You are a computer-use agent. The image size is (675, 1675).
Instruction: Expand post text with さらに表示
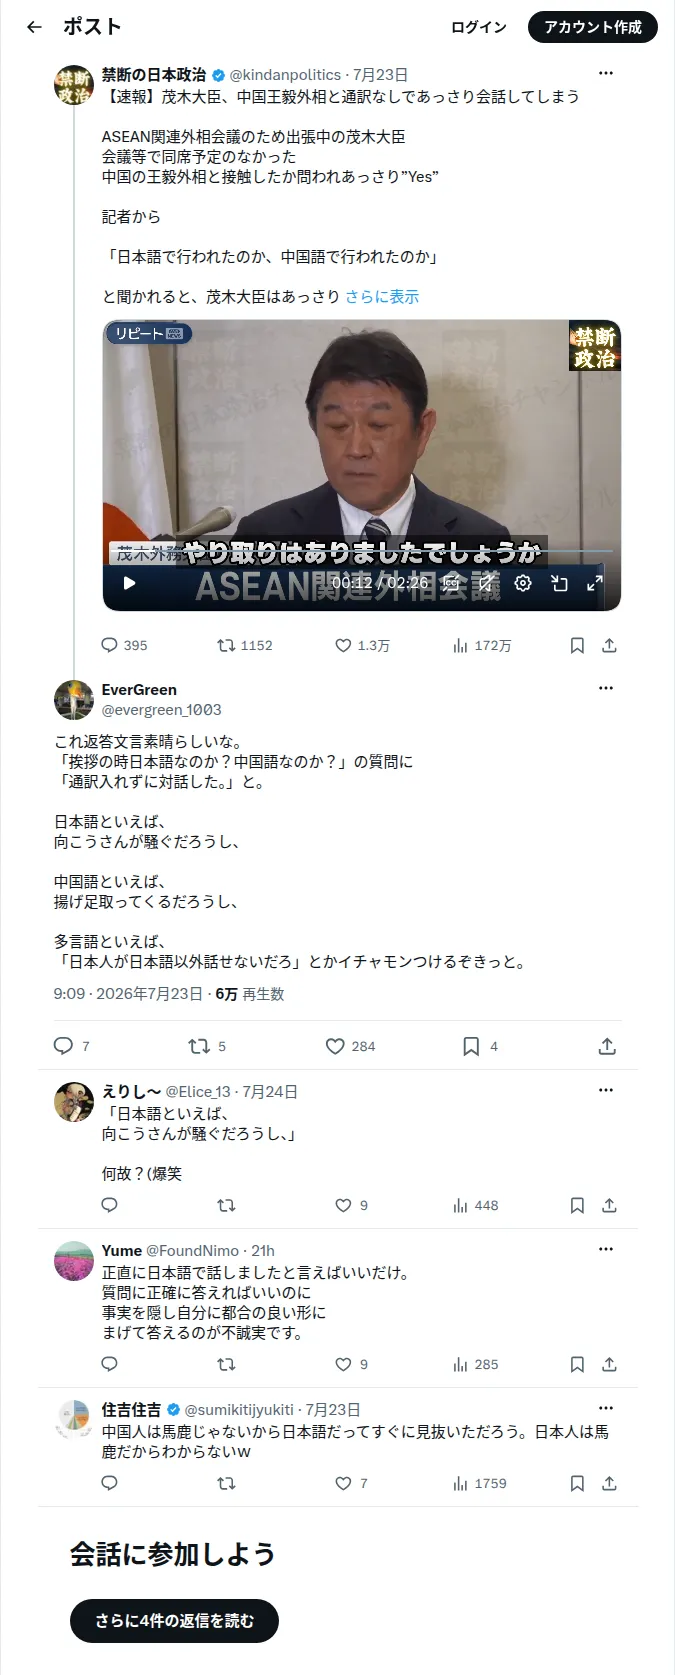tap(382, 297)
